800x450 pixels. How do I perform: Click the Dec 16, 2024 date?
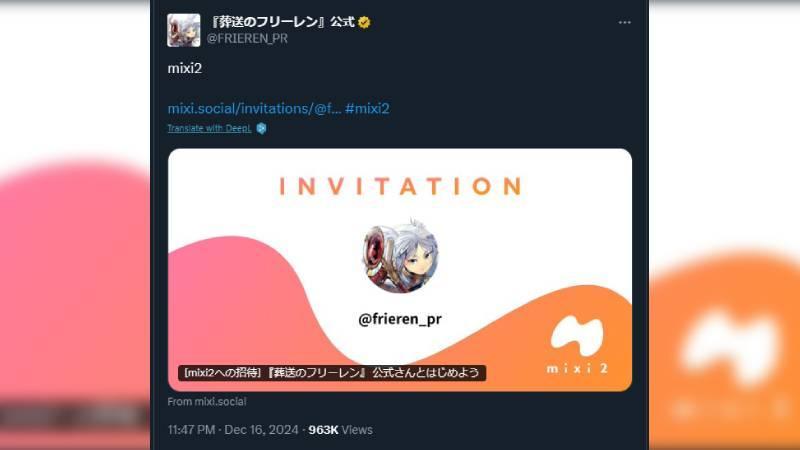261,430
